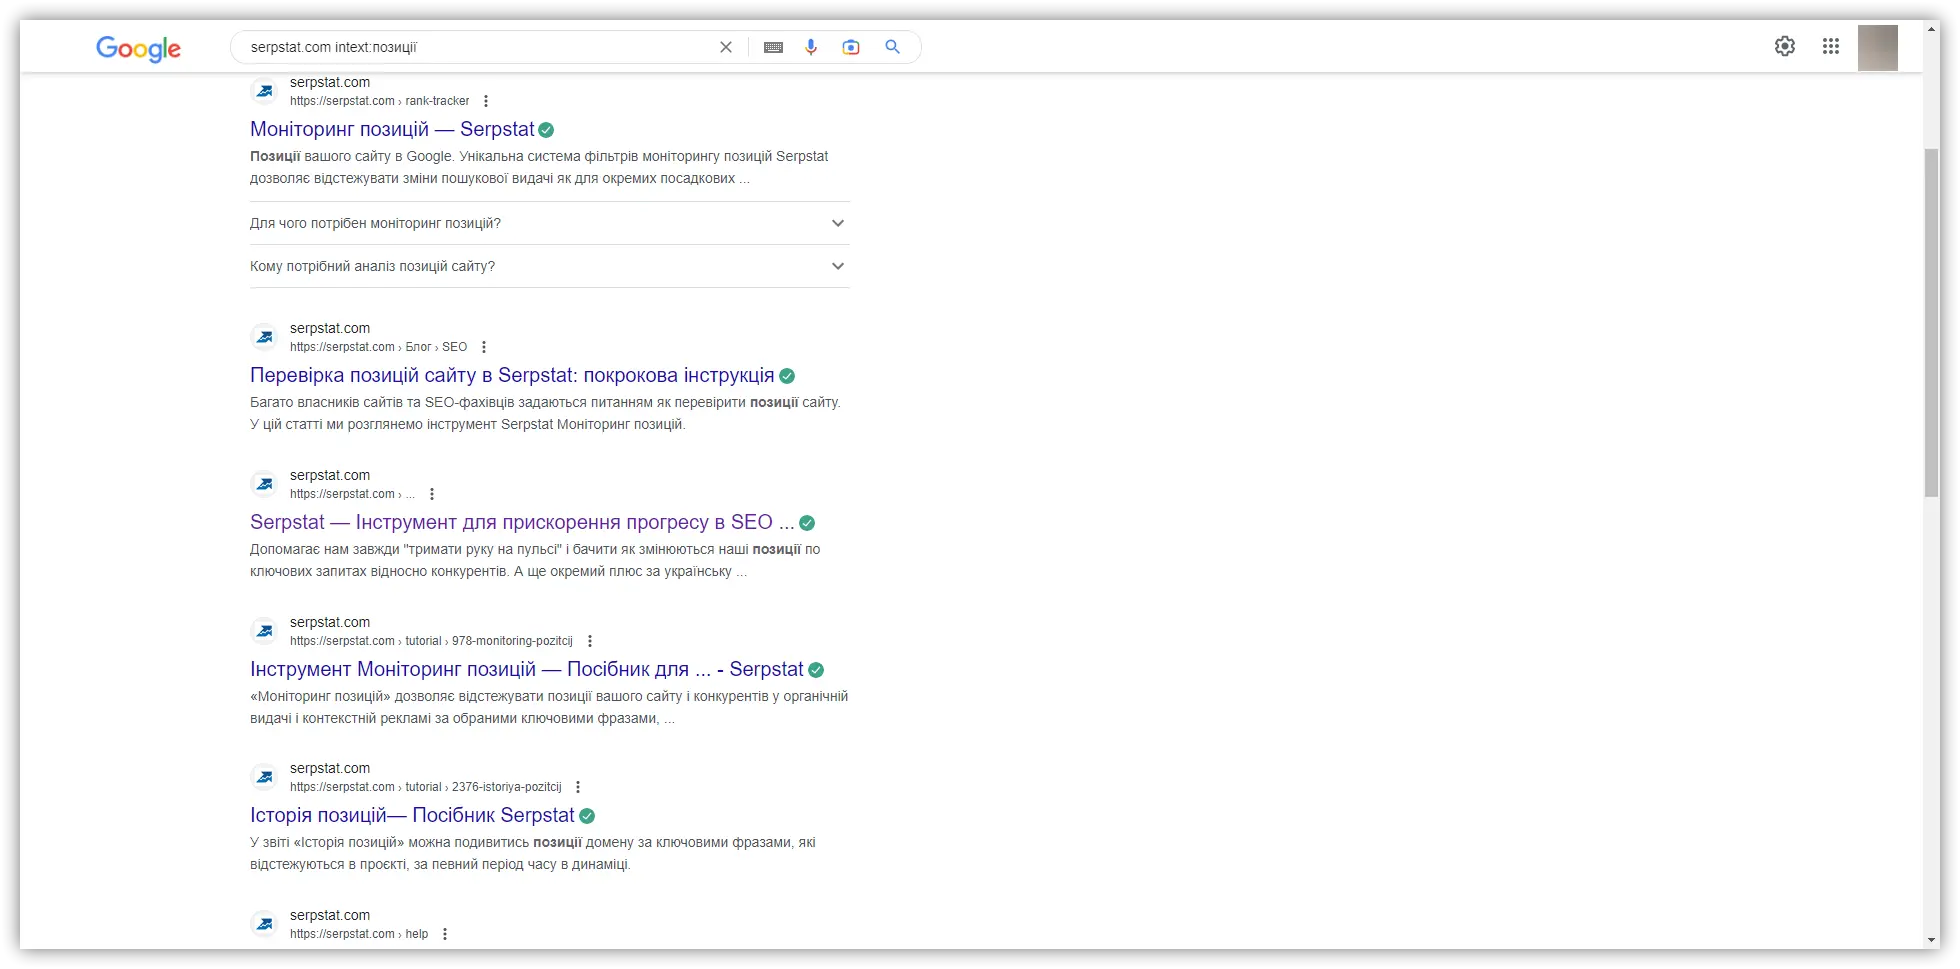
Task: Open more options for third serpstat.com result
Action: (x=432, y=494)
